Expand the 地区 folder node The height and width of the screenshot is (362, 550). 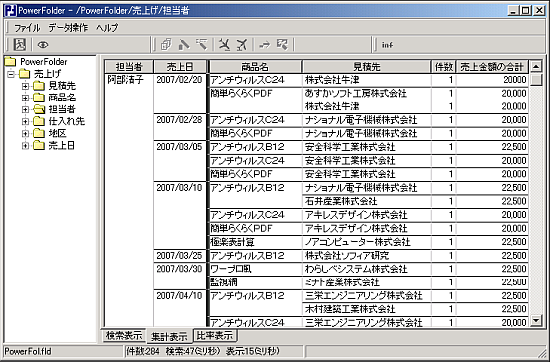pyautogui.click(x=25, y=133)
